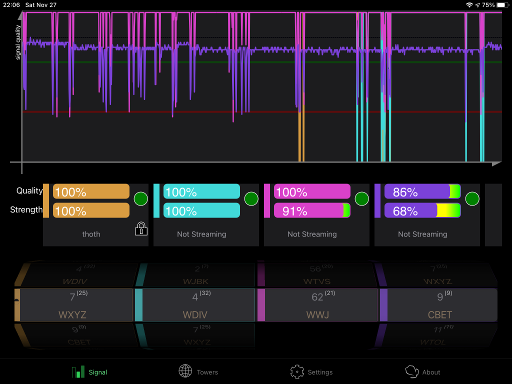This screenshot has width=512, height=384.
Task: Tap the battery indicator in status bar
Action: 503,5
